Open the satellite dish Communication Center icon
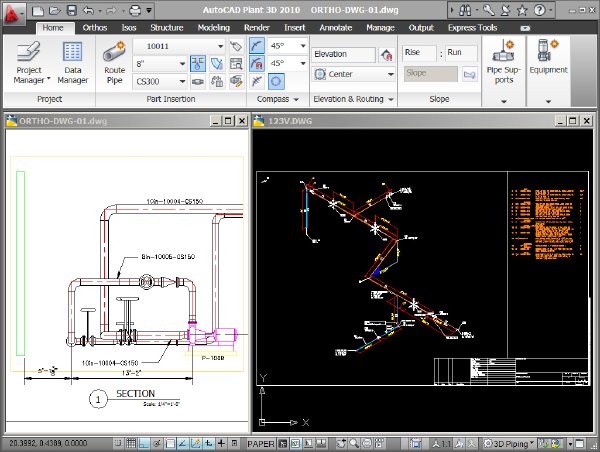Image resolution: width=600 pixels, height=452 pixels. click(505, 10)
